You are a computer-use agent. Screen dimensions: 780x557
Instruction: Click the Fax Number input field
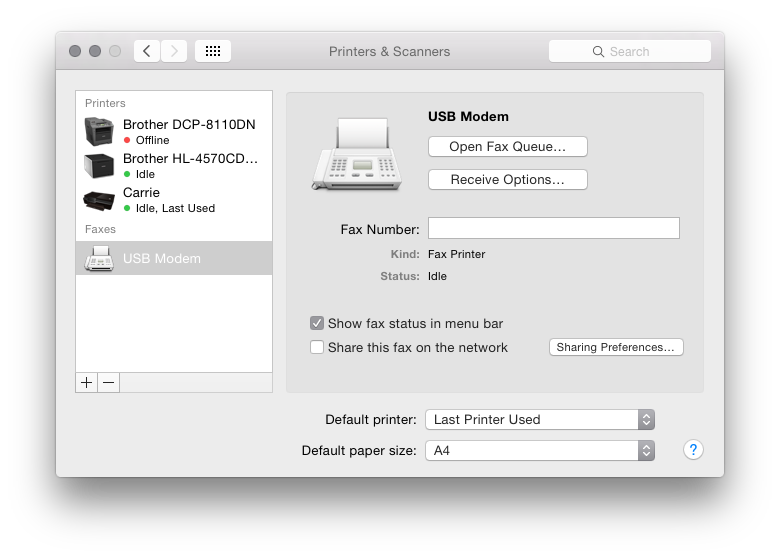click(x=554, y=228)
